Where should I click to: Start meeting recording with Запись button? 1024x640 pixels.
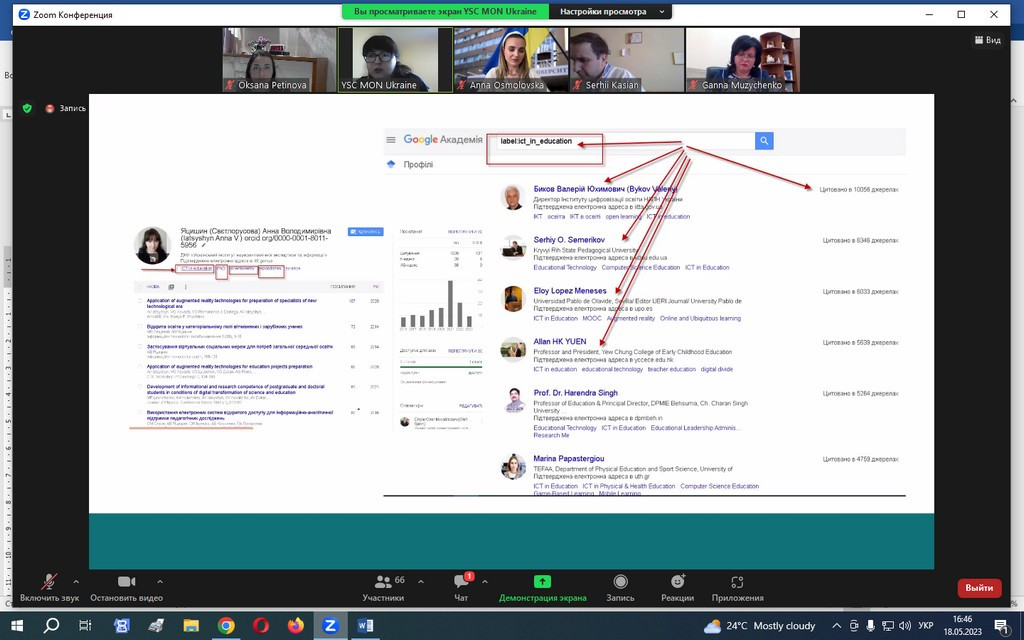[x=620, y=586]
